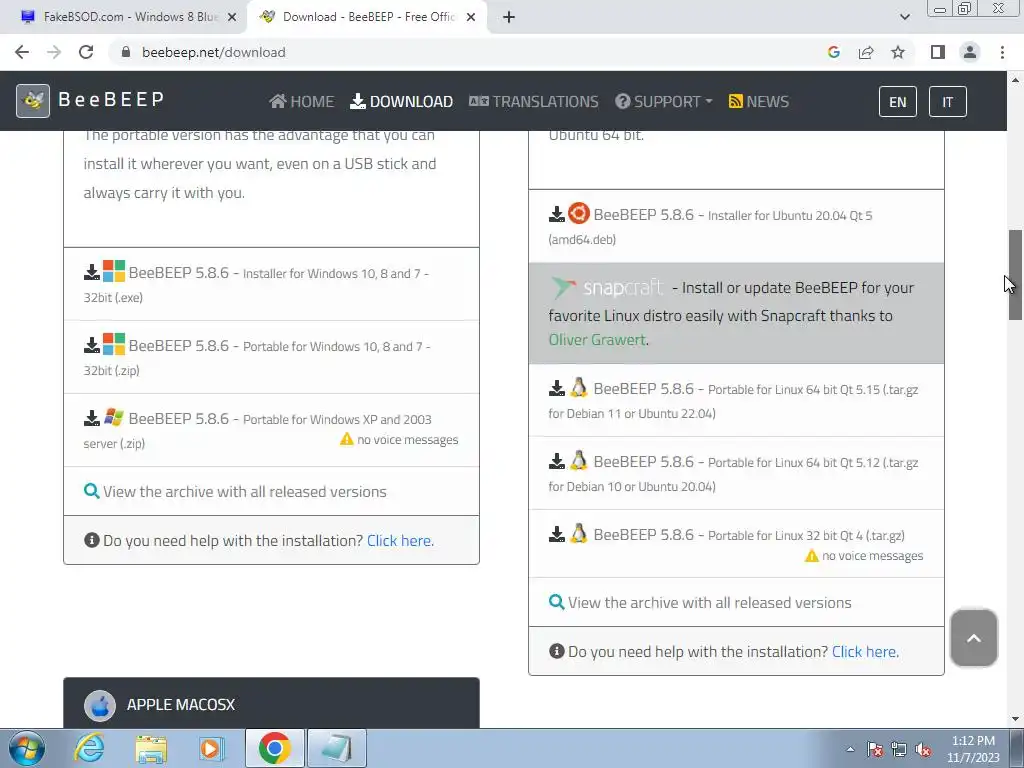Click the scroll-to-top arrow button
Viewport: 1024px width, 768px height.
[974, 638]
